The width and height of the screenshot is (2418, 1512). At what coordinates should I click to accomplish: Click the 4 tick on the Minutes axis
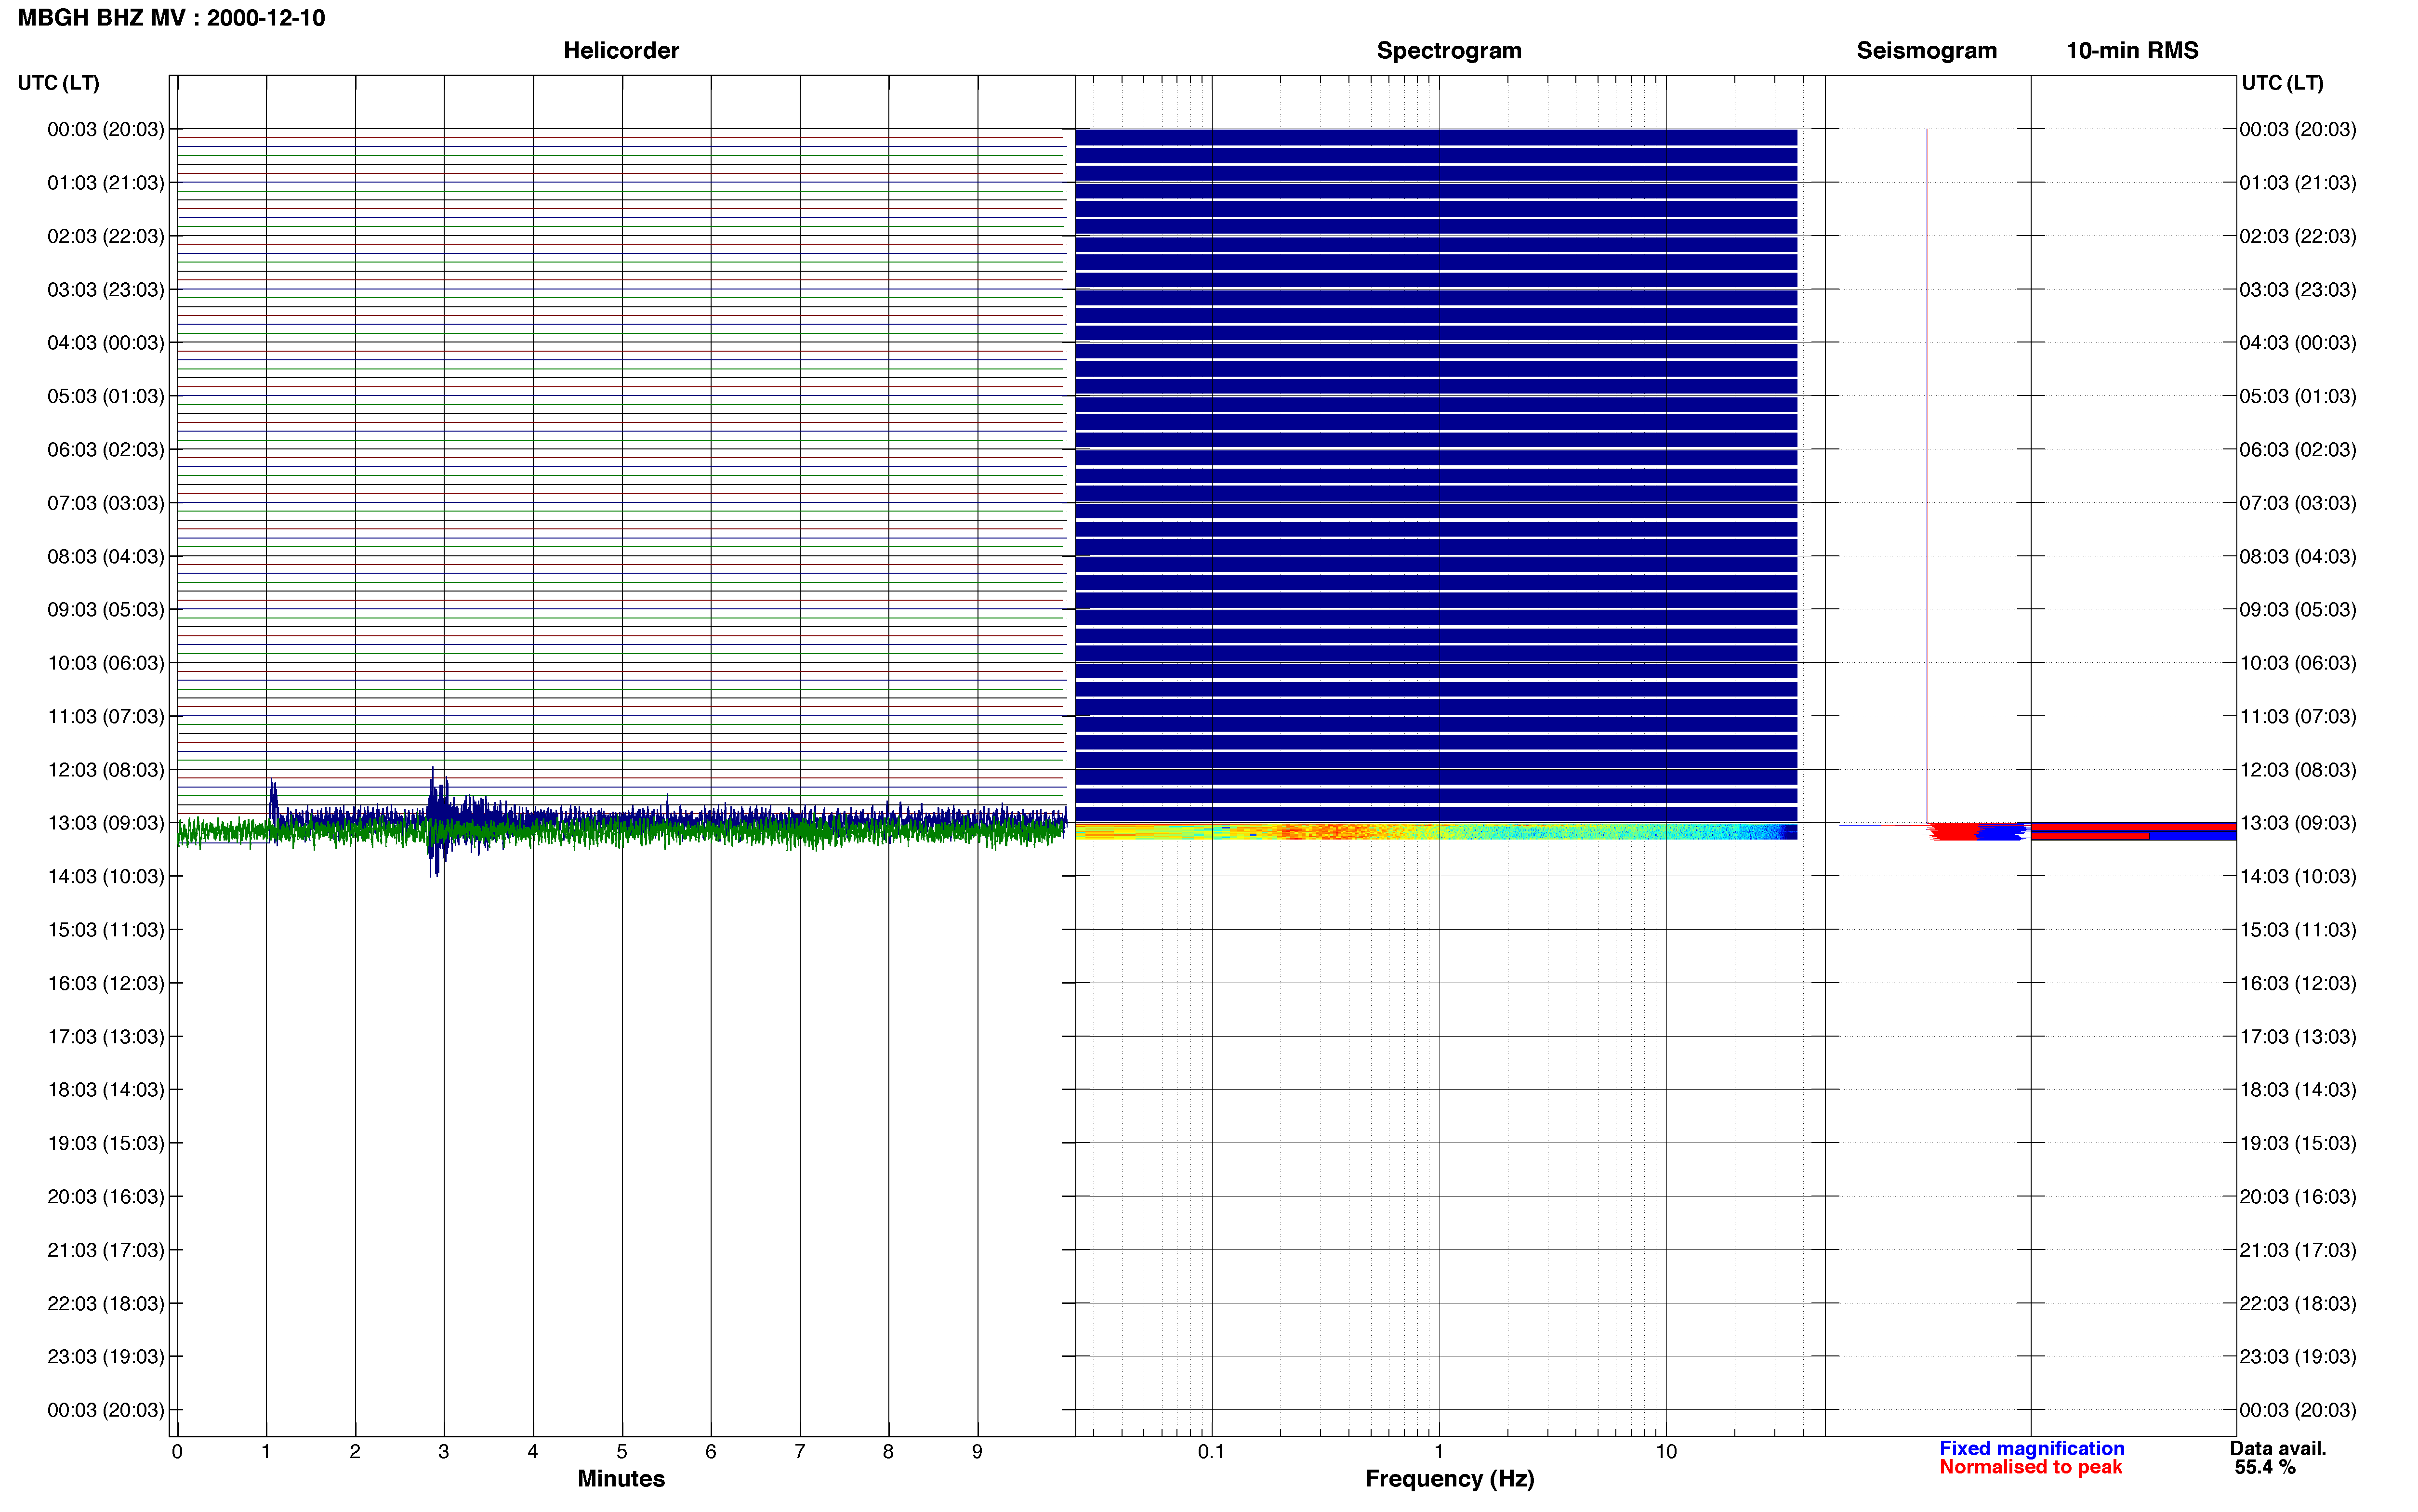coord(533,1451)
